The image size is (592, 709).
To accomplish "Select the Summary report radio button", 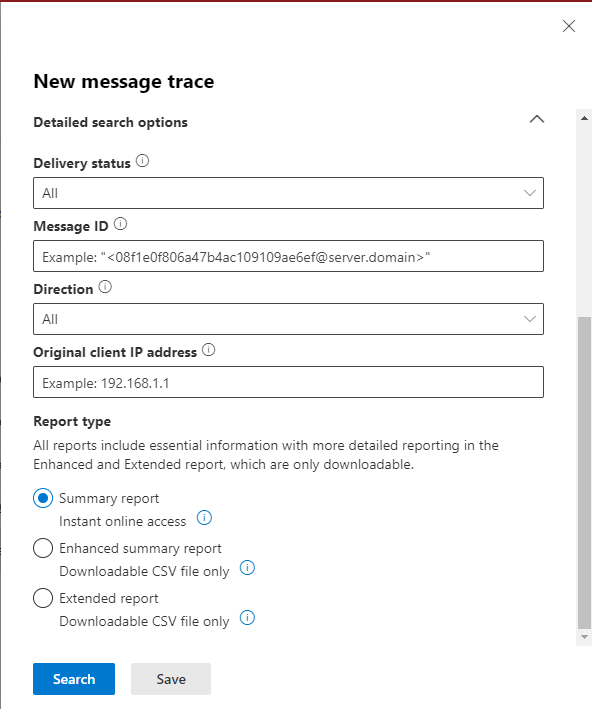I will tap(43, 498).
